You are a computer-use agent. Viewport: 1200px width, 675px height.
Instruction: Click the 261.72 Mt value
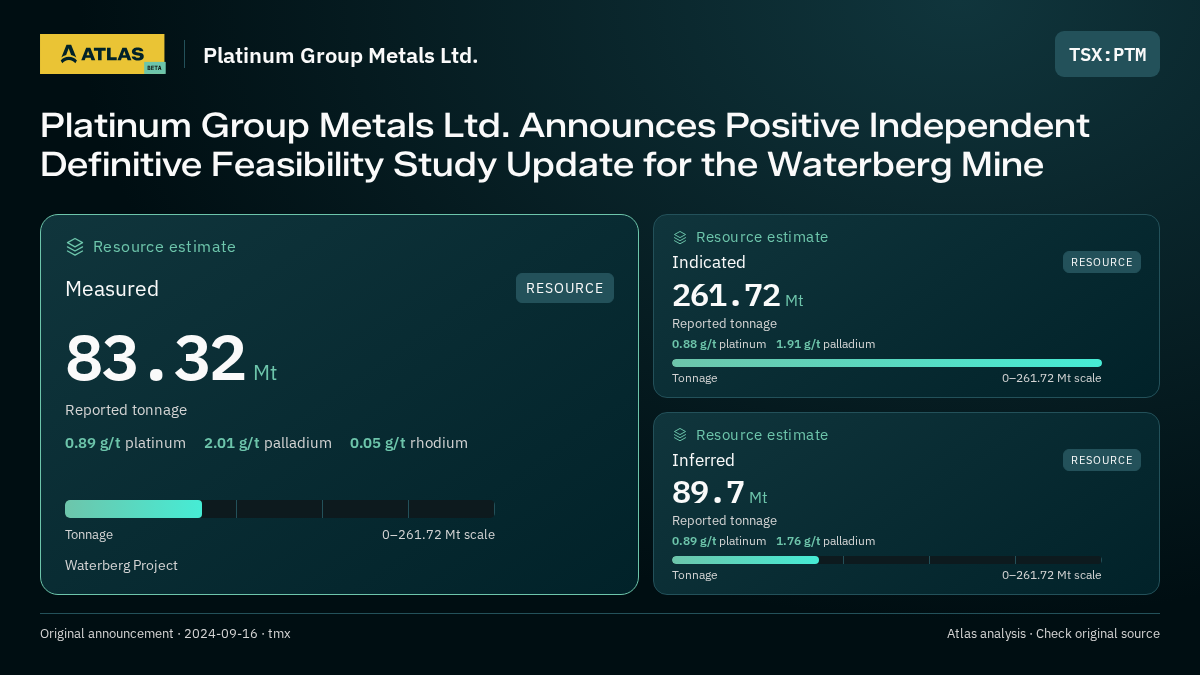pos(737,296)
